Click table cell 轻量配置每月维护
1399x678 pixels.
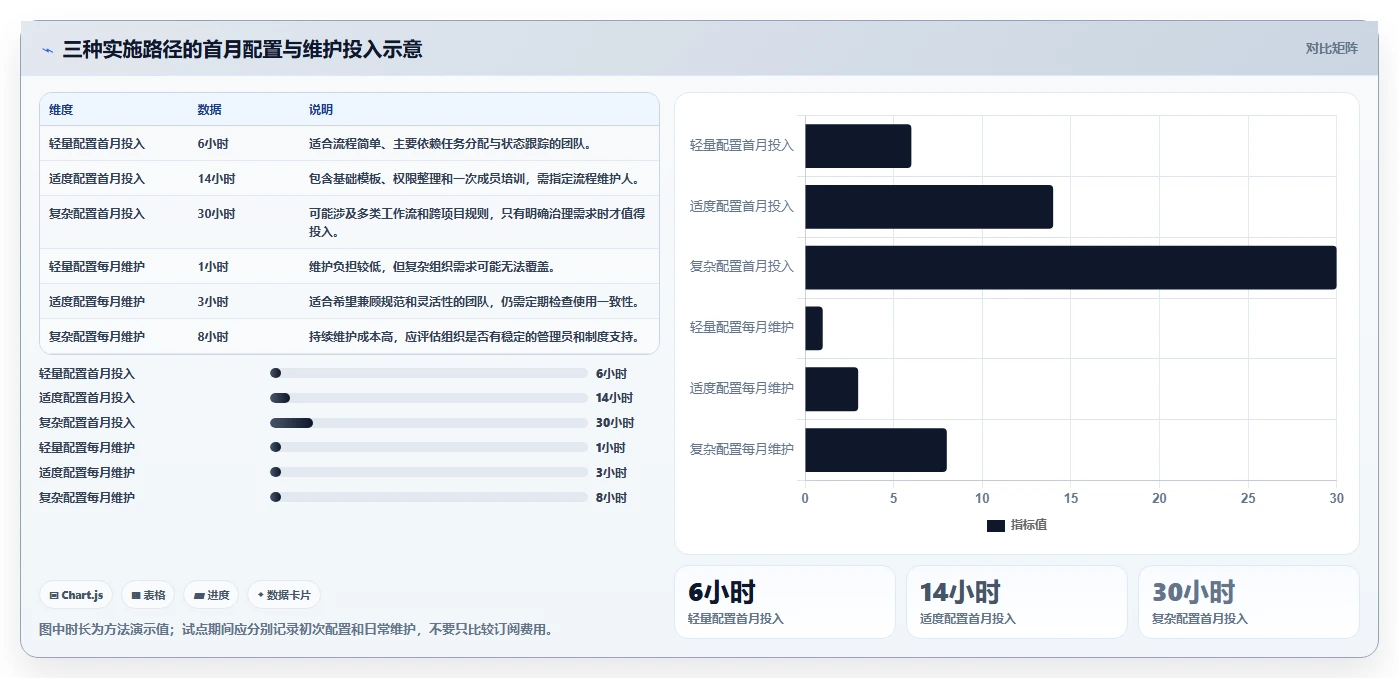click(x=97, y=267)
